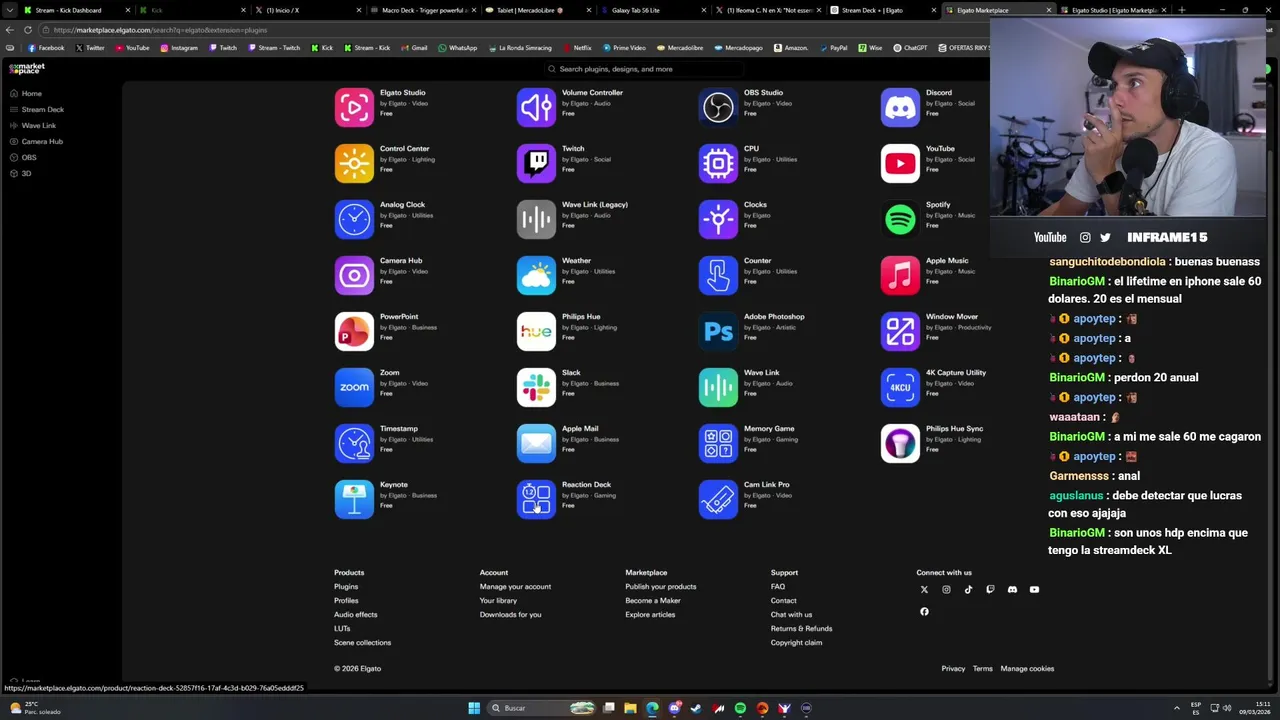Click the Manage cookies link
The height and width of the screenshot is (720, 1280).
point(1027,669)
